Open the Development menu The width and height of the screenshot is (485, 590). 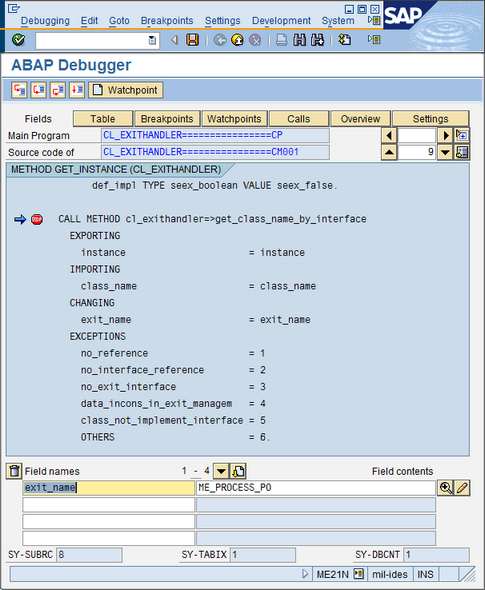coord(281,21)
